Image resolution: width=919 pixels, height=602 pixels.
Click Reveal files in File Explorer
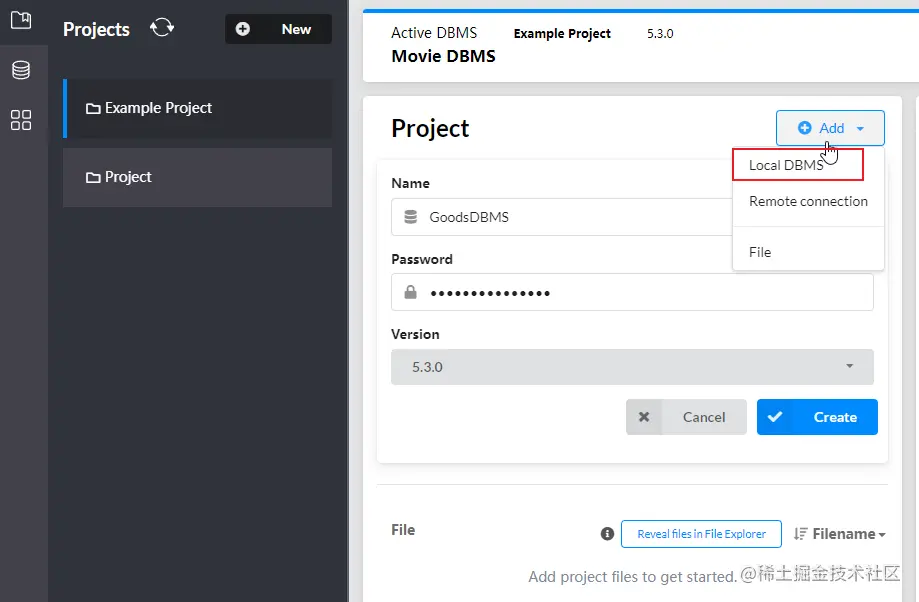701,534
